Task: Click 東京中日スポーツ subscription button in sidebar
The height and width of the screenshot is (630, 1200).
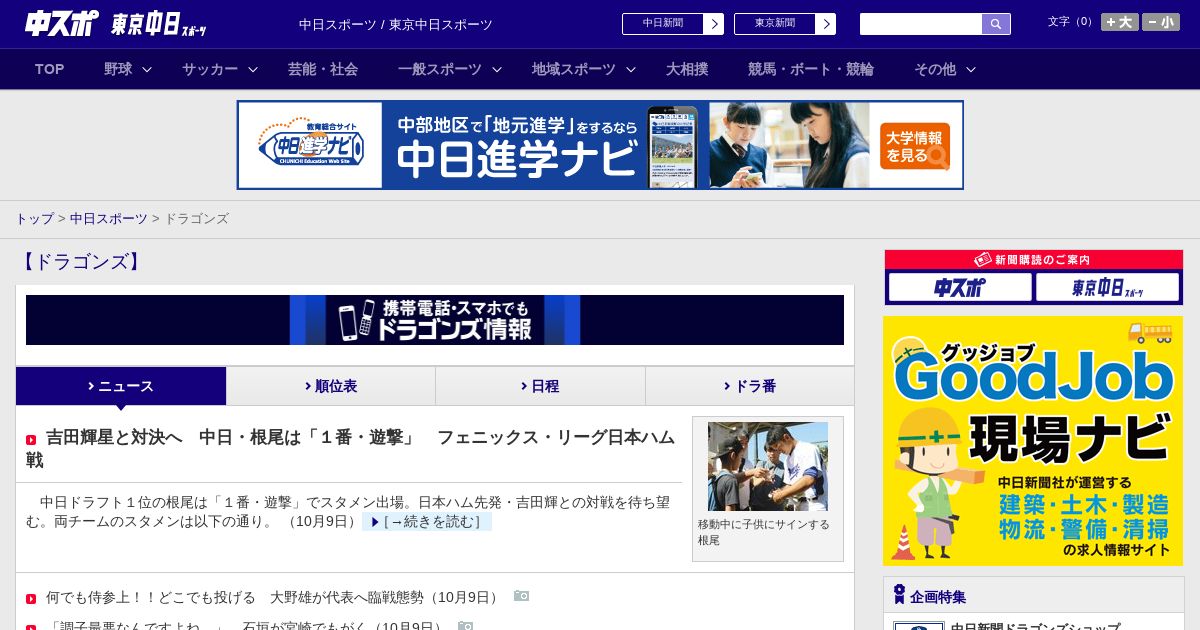Action: [1107, 288]
